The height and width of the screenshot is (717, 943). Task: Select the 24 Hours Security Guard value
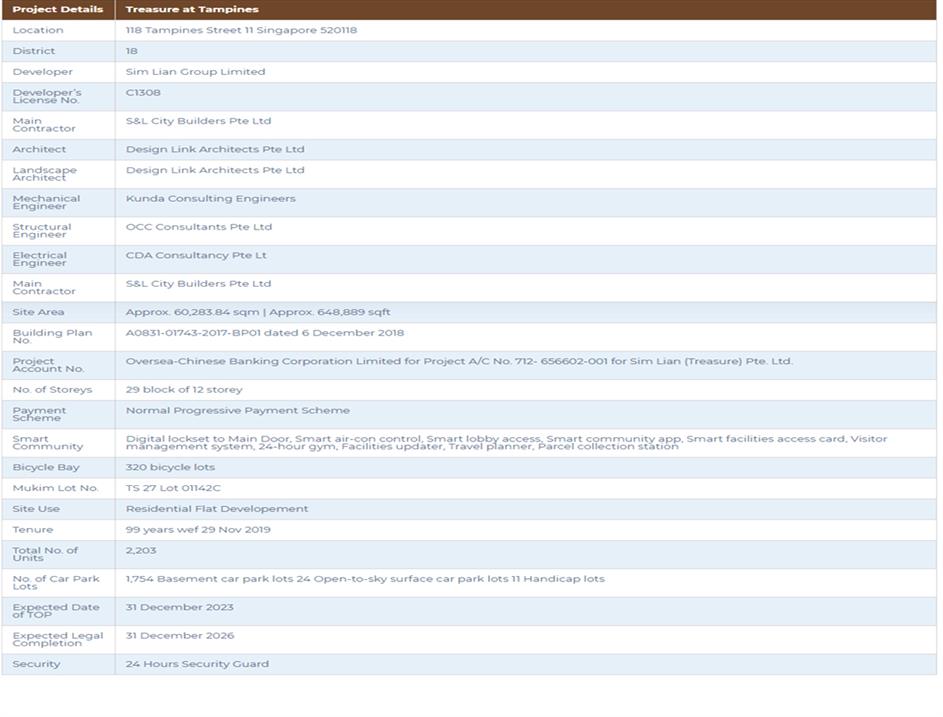pos(197,664)
